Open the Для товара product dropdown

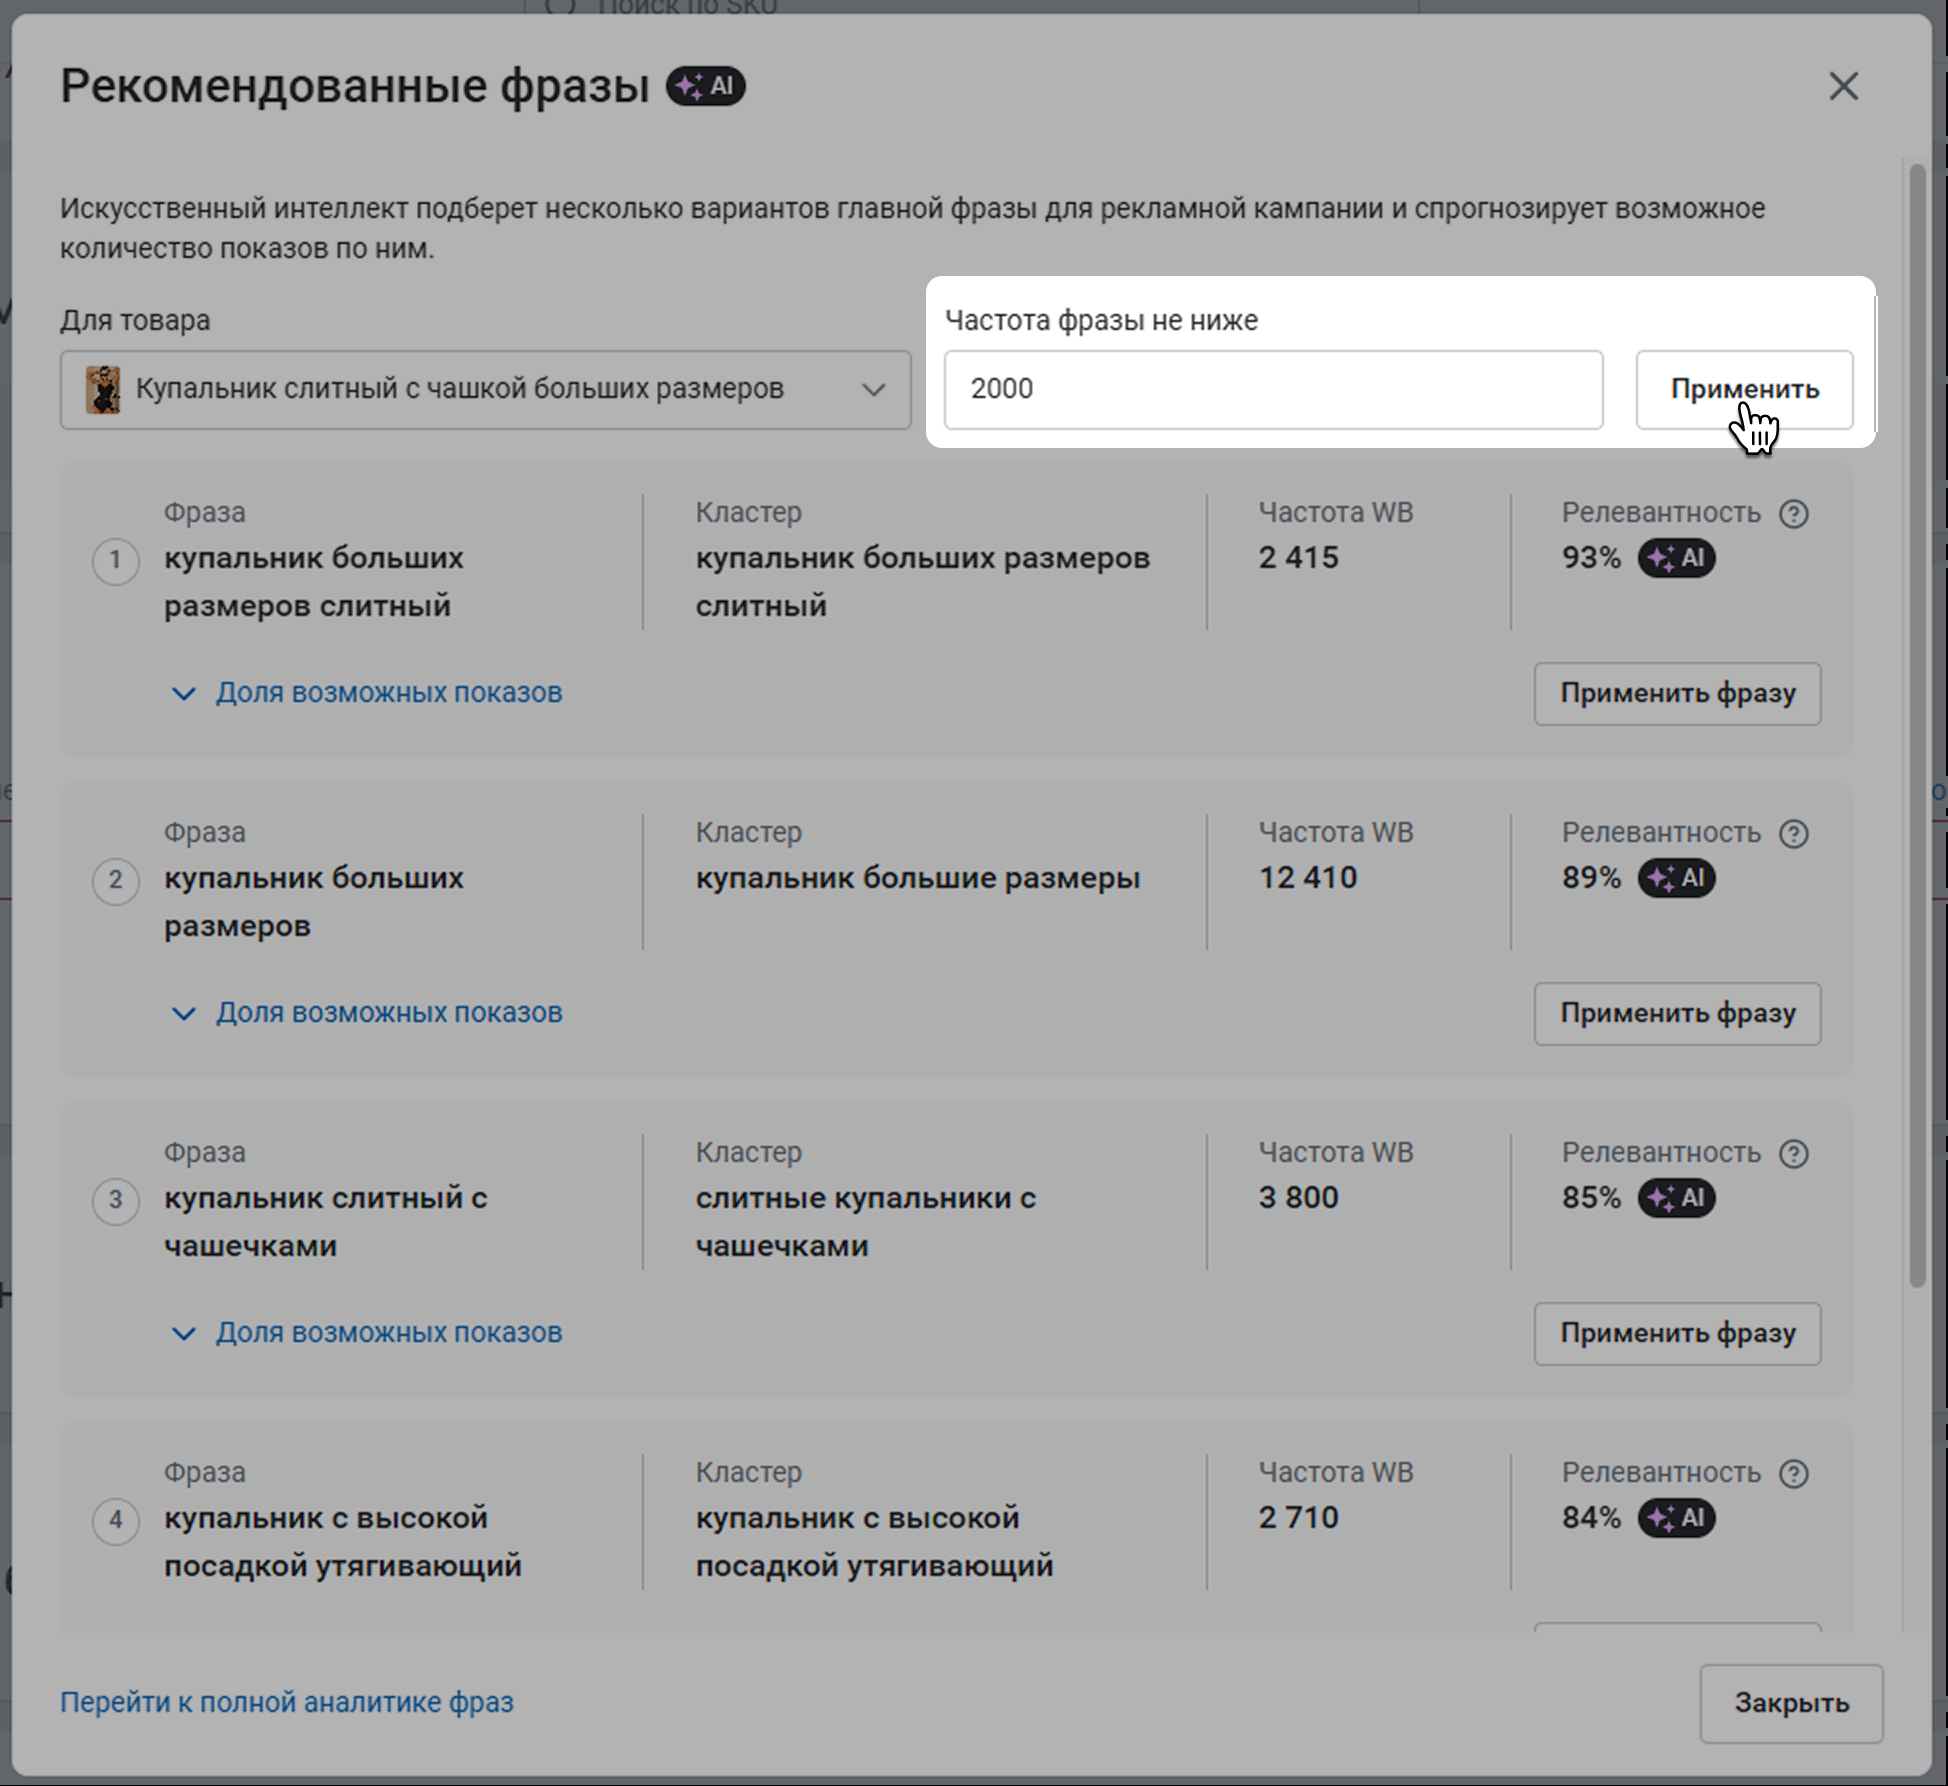[x=485, y=389]
